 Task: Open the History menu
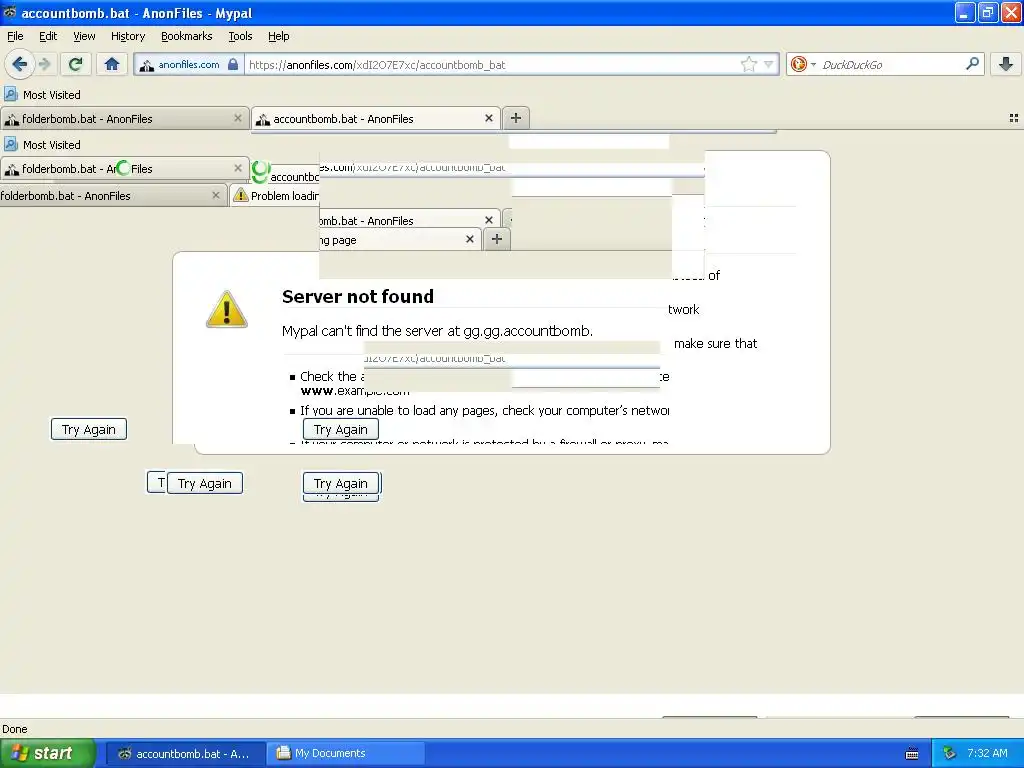coord(127,36)
